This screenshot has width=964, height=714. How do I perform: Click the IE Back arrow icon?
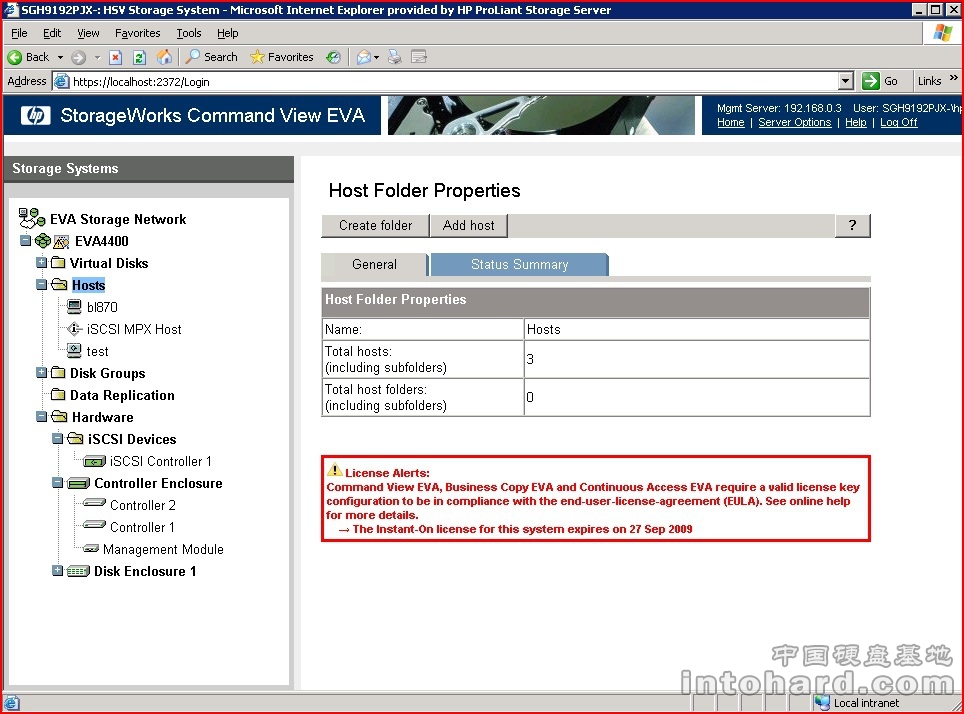tap(14, 57)
